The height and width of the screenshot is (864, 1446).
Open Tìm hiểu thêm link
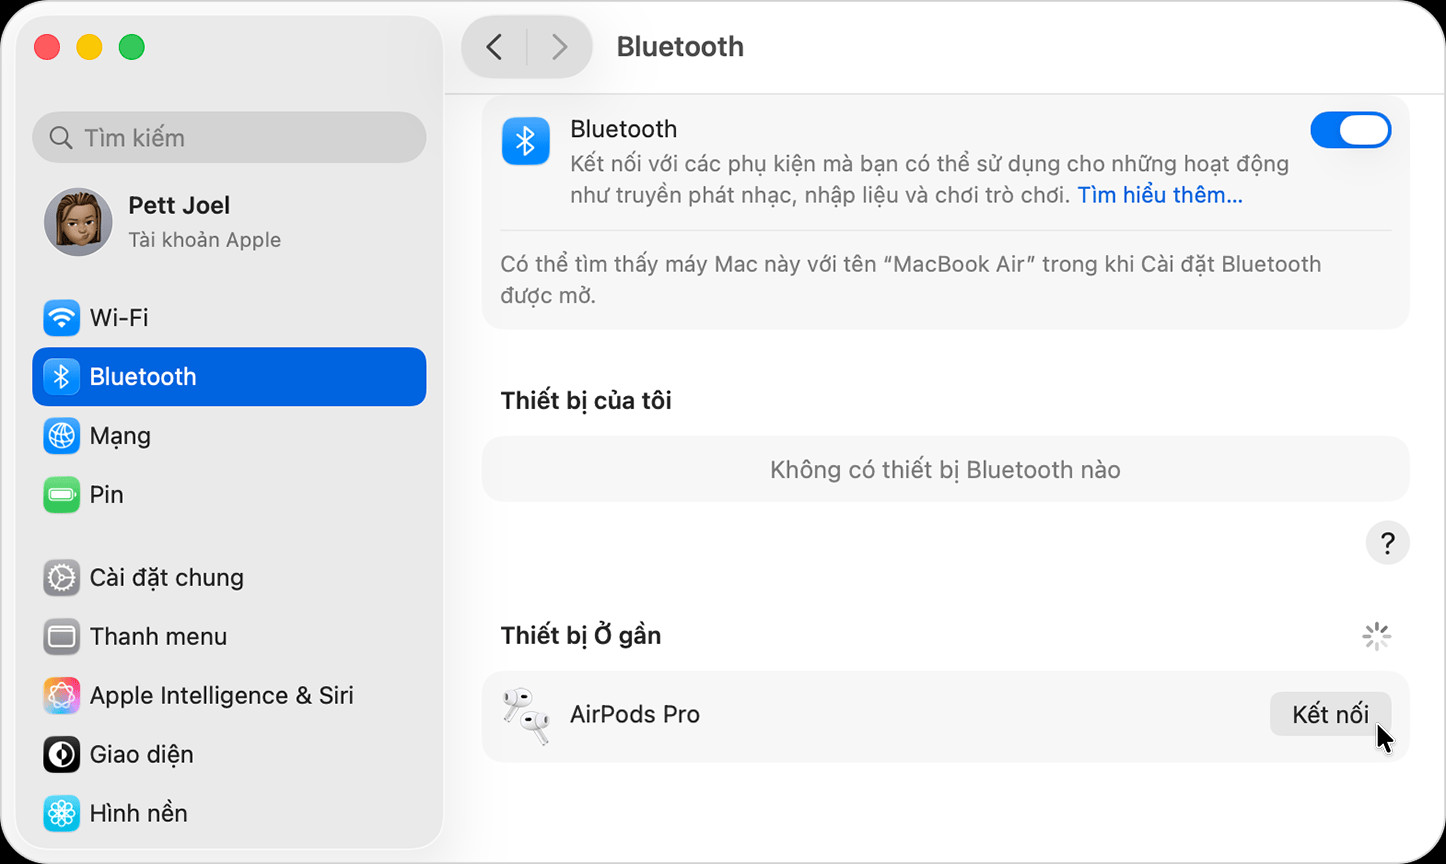click(1159, 195)
